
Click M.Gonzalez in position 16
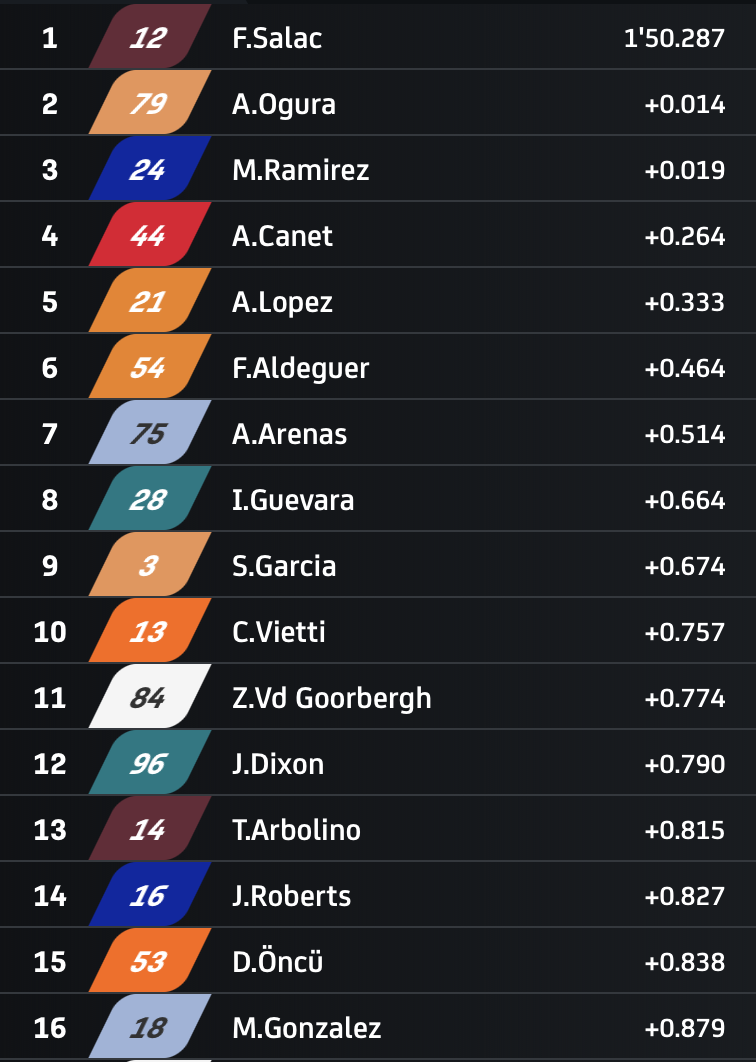306,1028
